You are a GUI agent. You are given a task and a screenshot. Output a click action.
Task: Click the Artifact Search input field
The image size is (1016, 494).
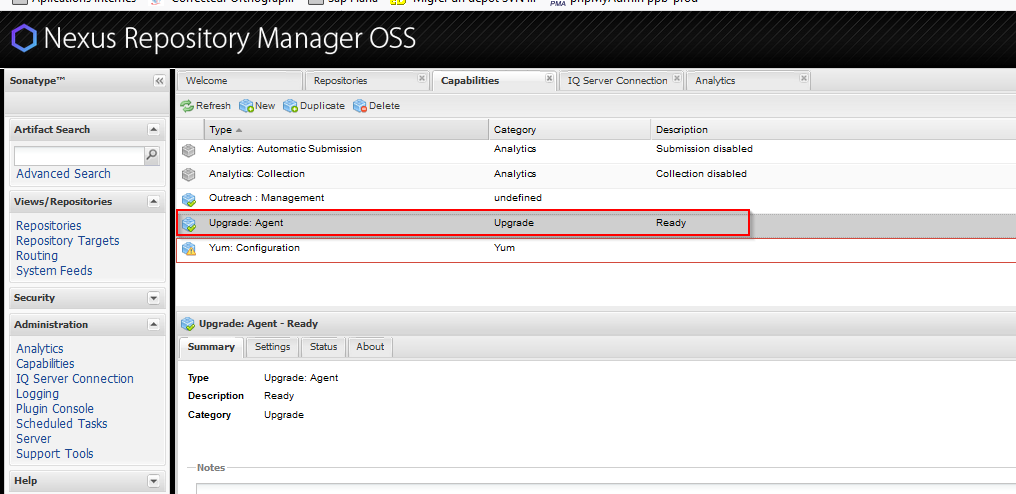click(79, 156)
